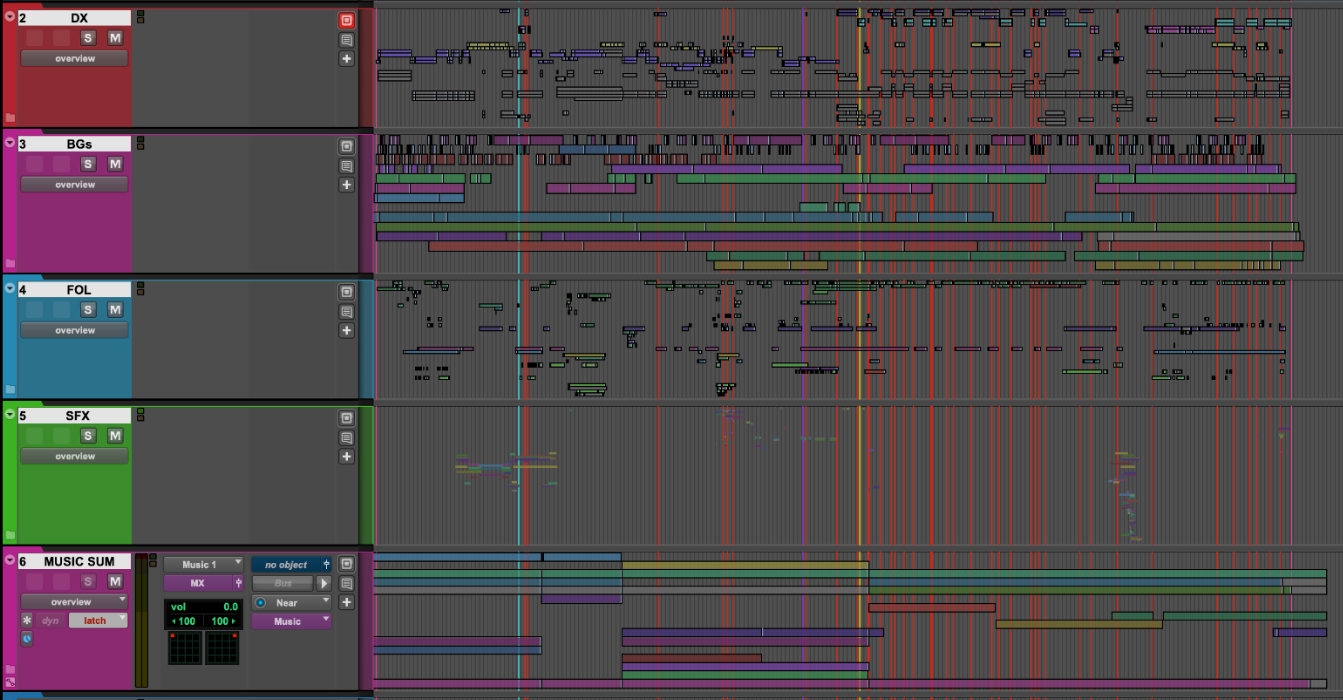The height and width of the screenshot is (700, 1343).
Task: Click the folder icon on FOL track
Action: (10, 389)
